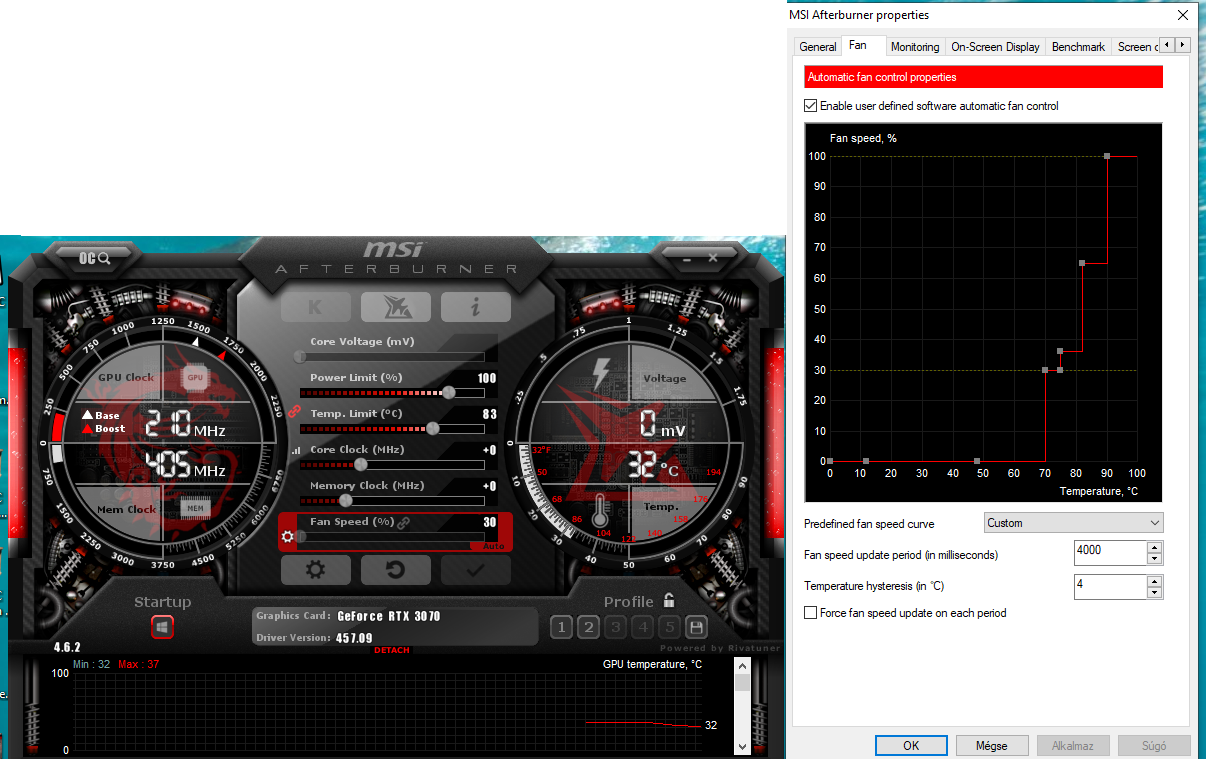Click the MEM chip icon

[195, 509]
